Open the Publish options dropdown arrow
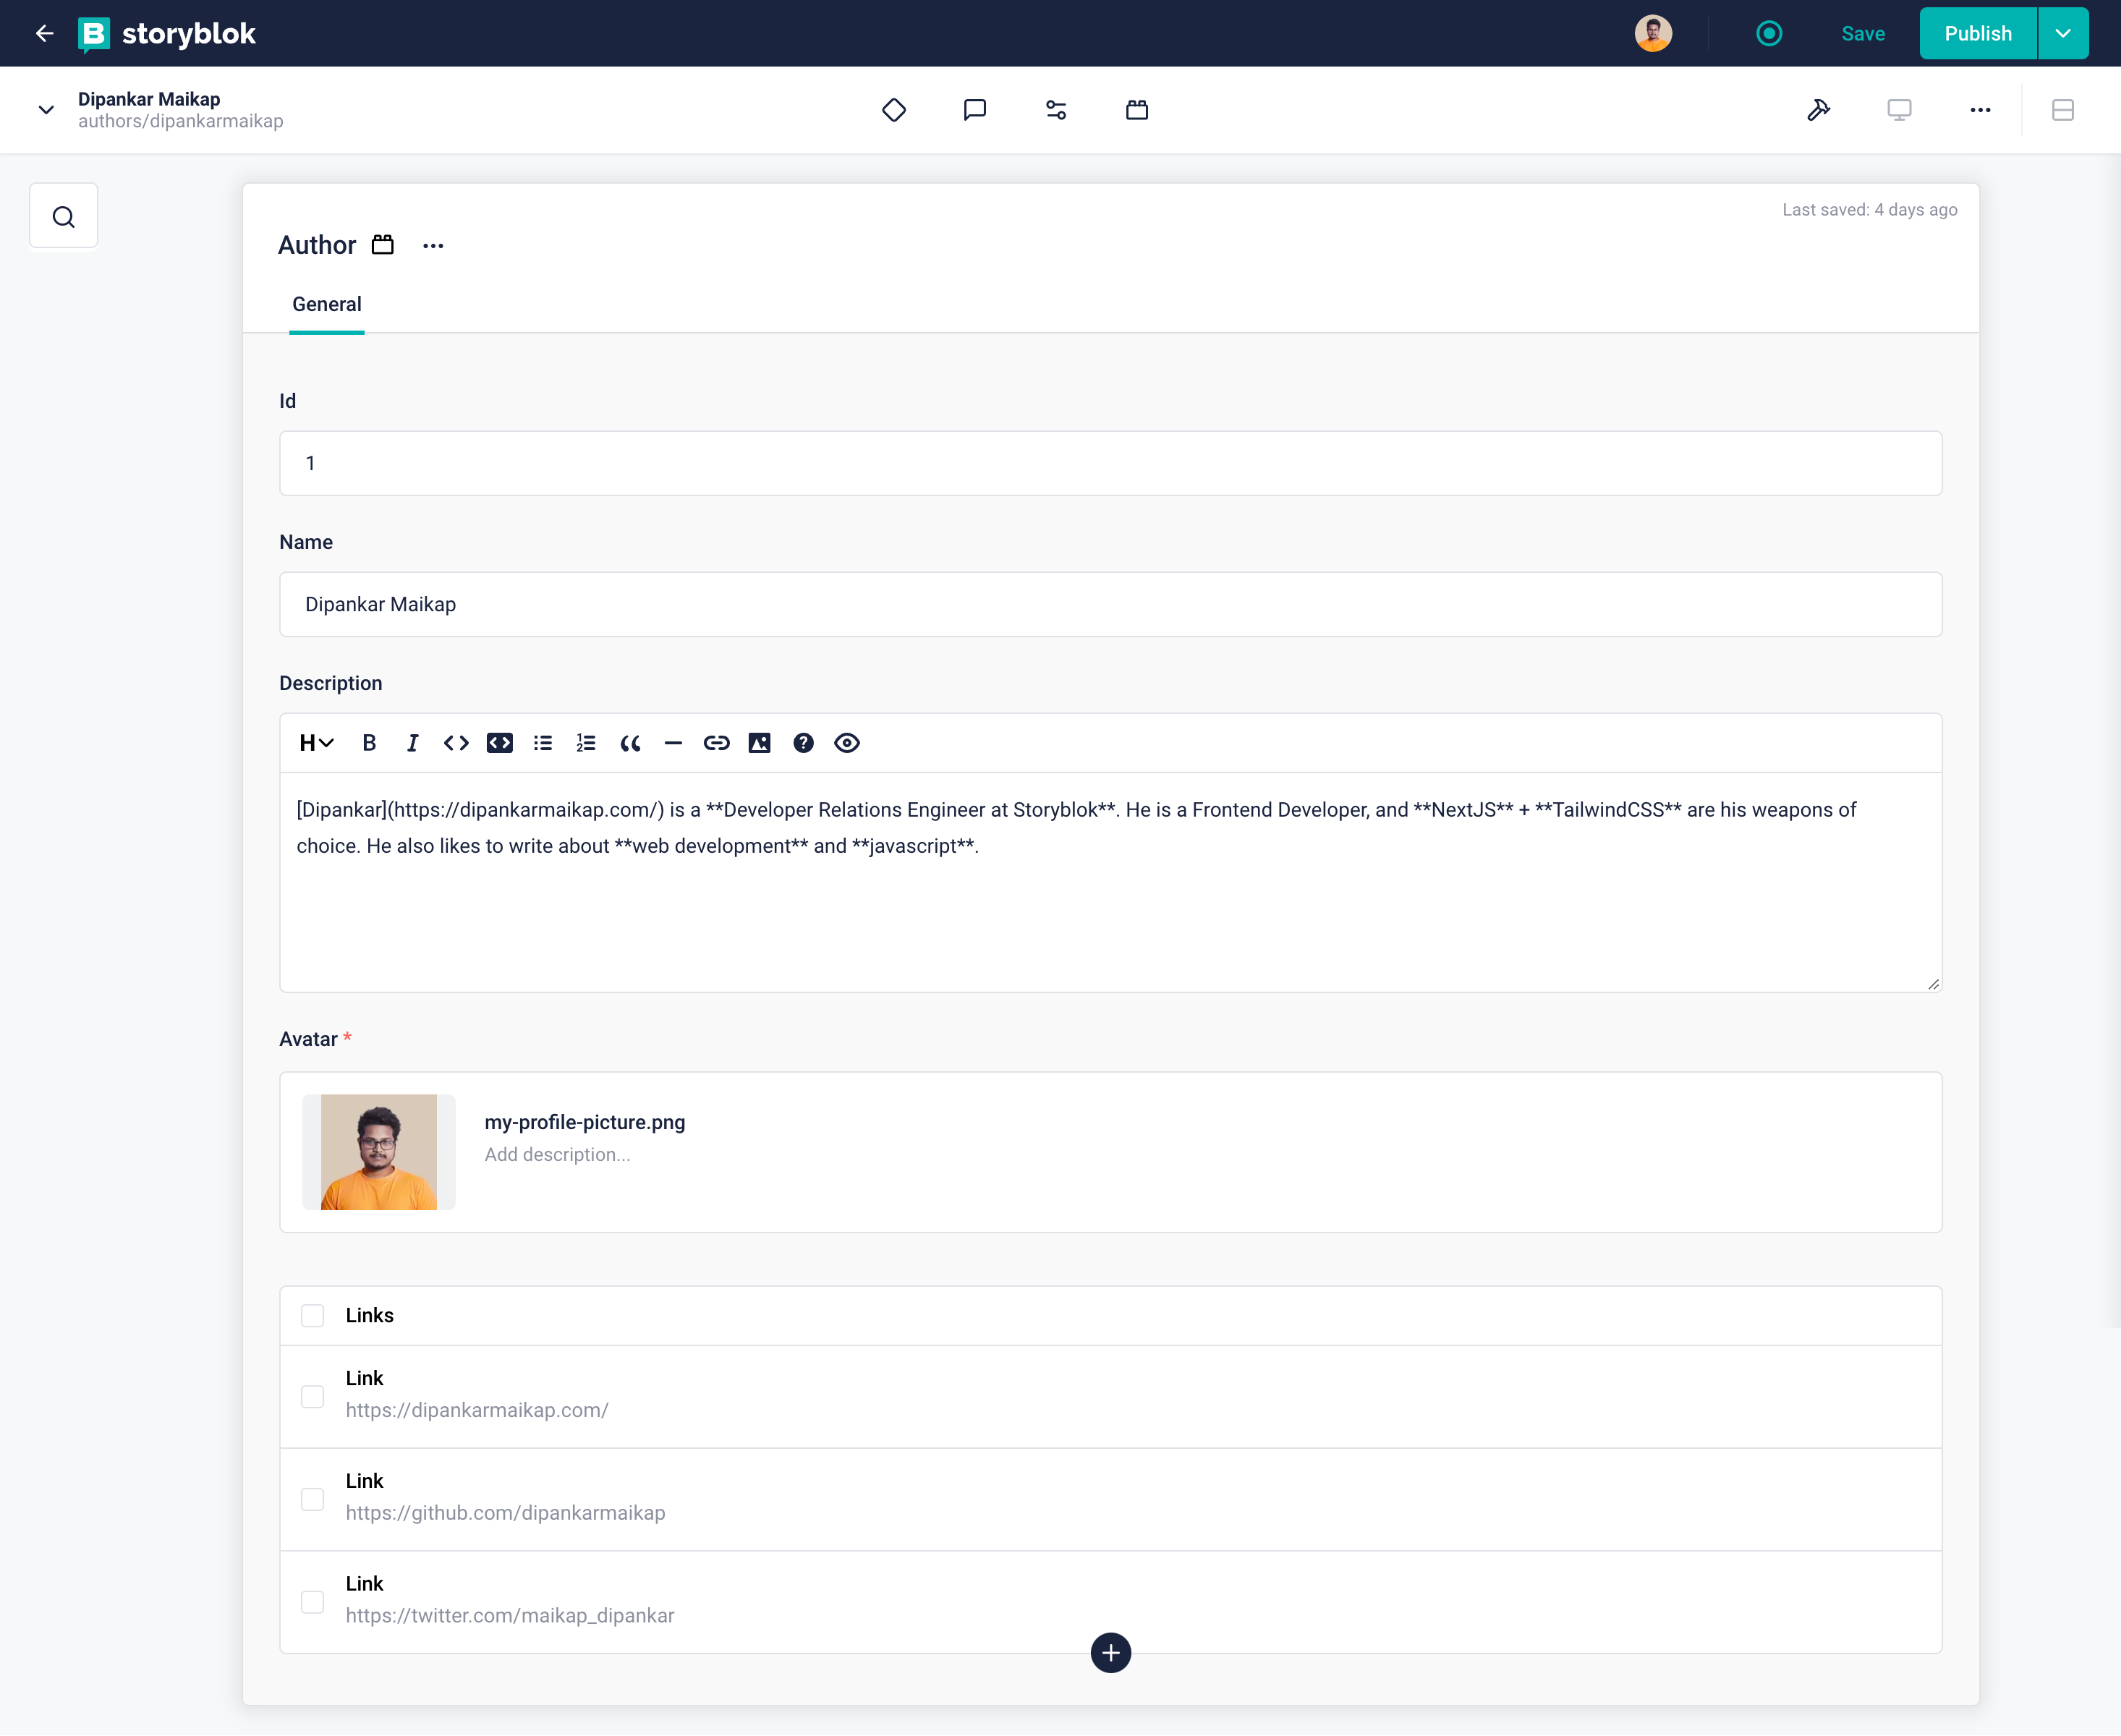The image size is (2121, 1736). pyautogui.click(x=2063, y=33)
